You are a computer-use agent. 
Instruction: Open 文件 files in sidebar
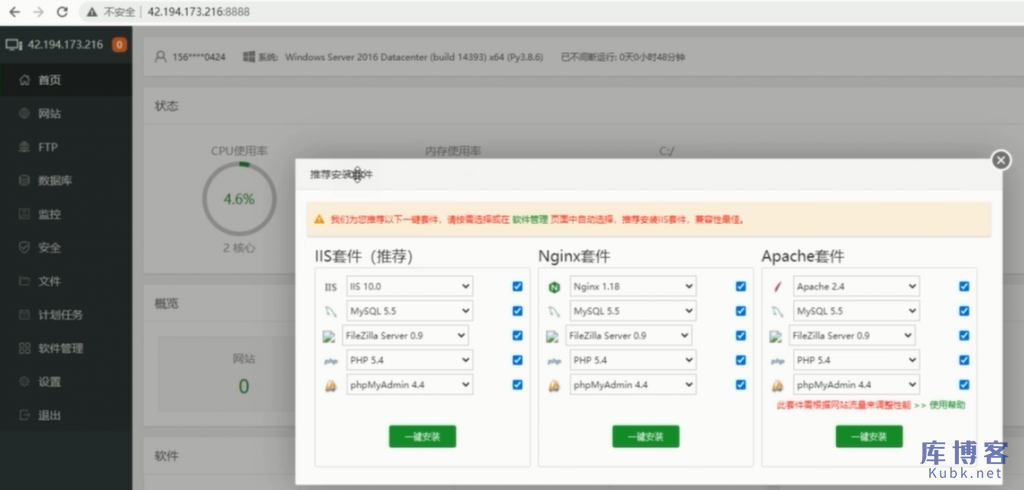66,282
